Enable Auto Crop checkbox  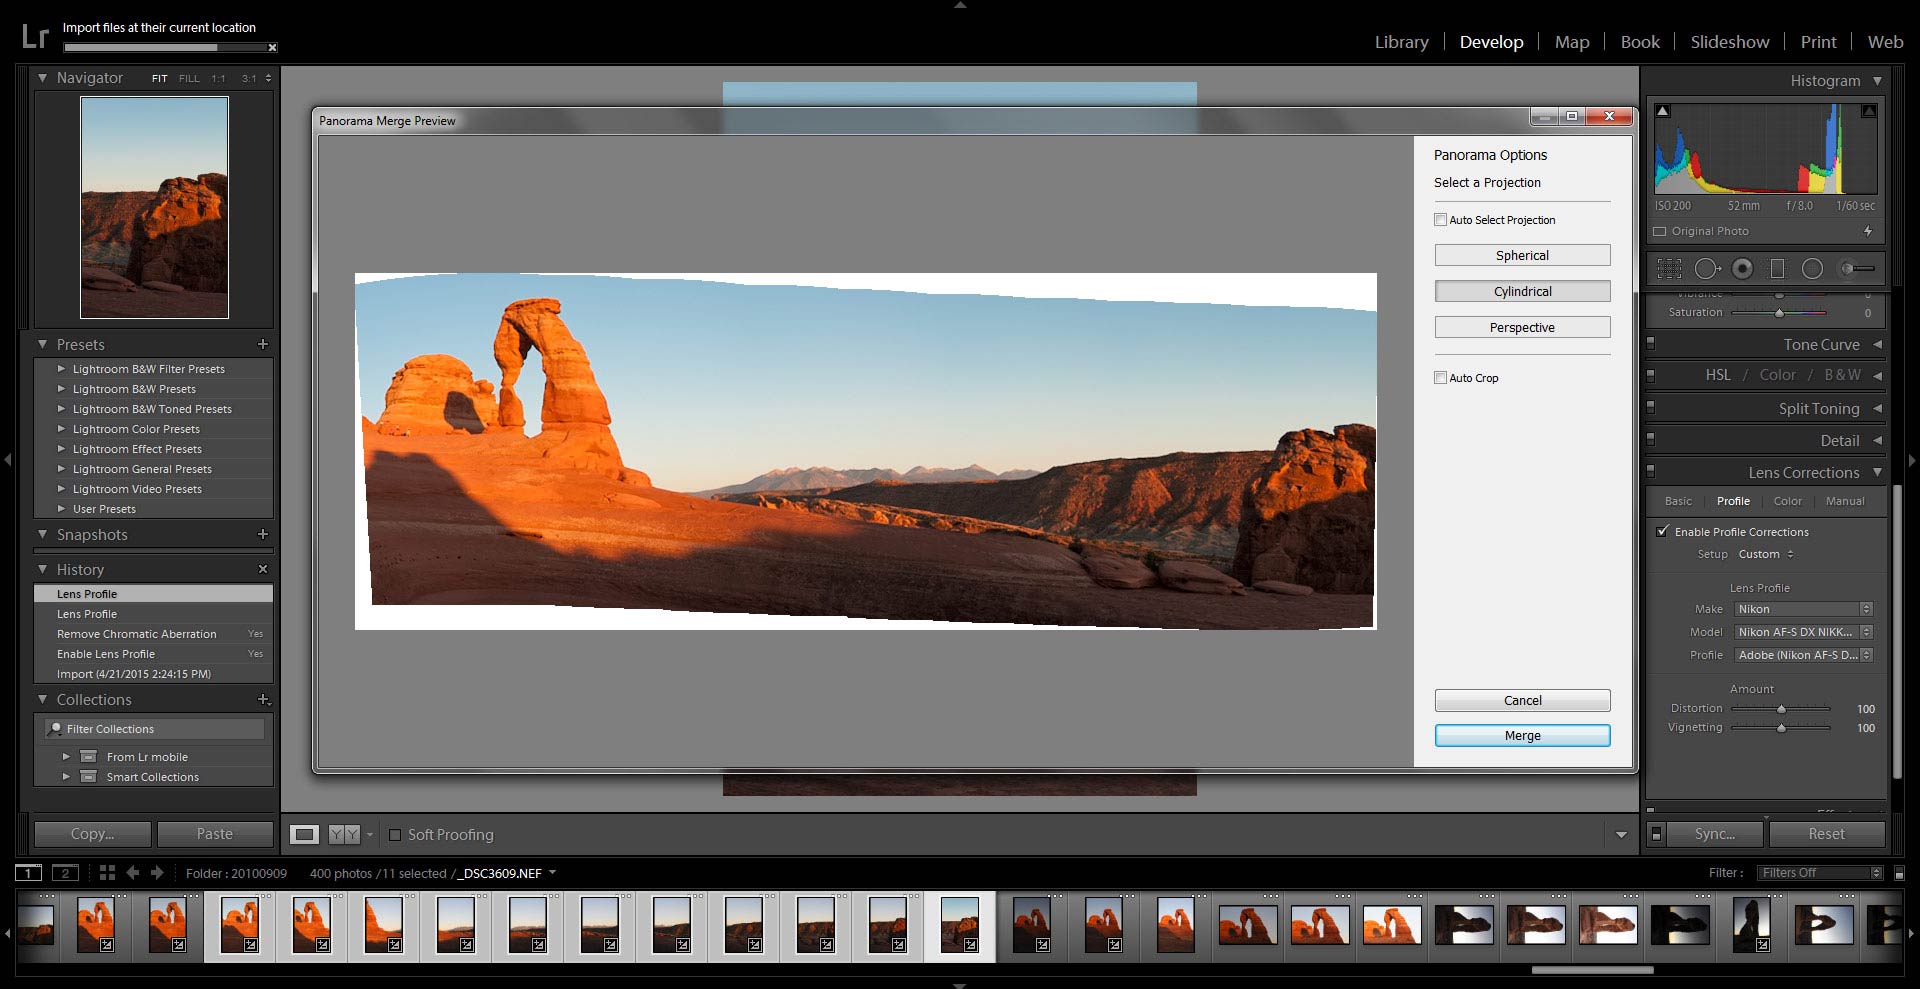(1440, 378)
